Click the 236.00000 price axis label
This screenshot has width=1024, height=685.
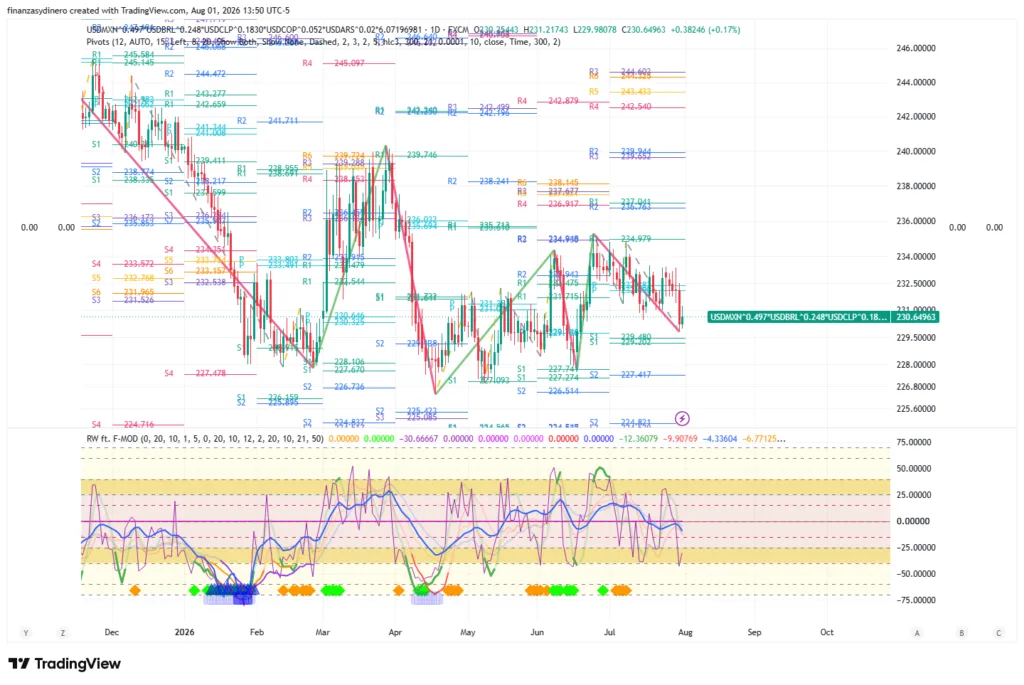click(916, 221)
